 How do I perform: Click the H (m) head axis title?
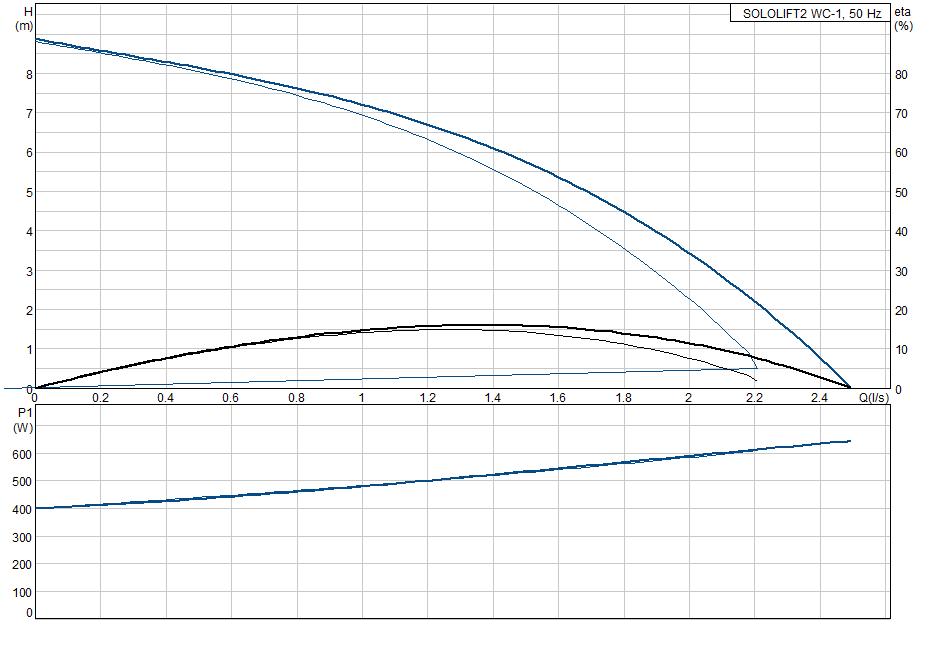[x=25, y=18]
